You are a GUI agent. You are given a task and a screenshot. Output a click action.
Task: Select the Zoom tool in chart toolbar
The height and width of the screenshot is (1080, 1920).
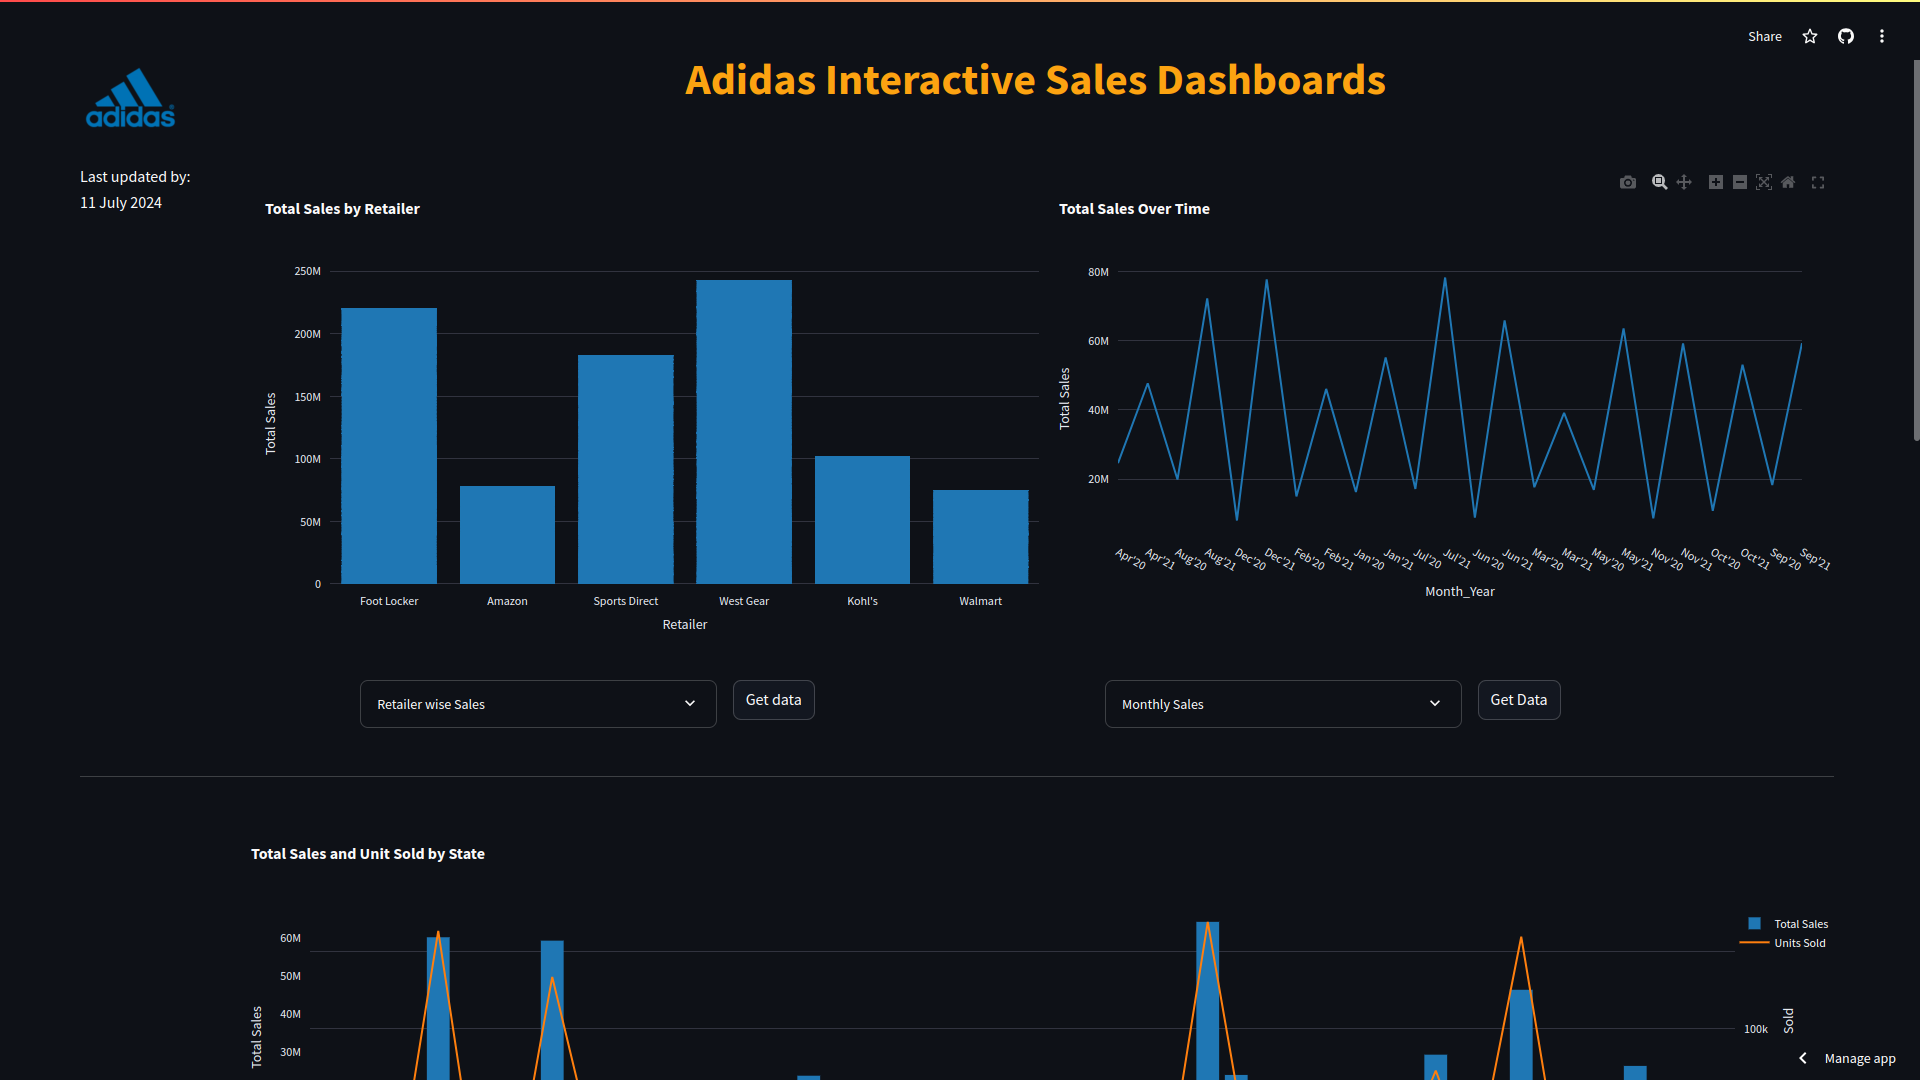[x=1659, y=182]
